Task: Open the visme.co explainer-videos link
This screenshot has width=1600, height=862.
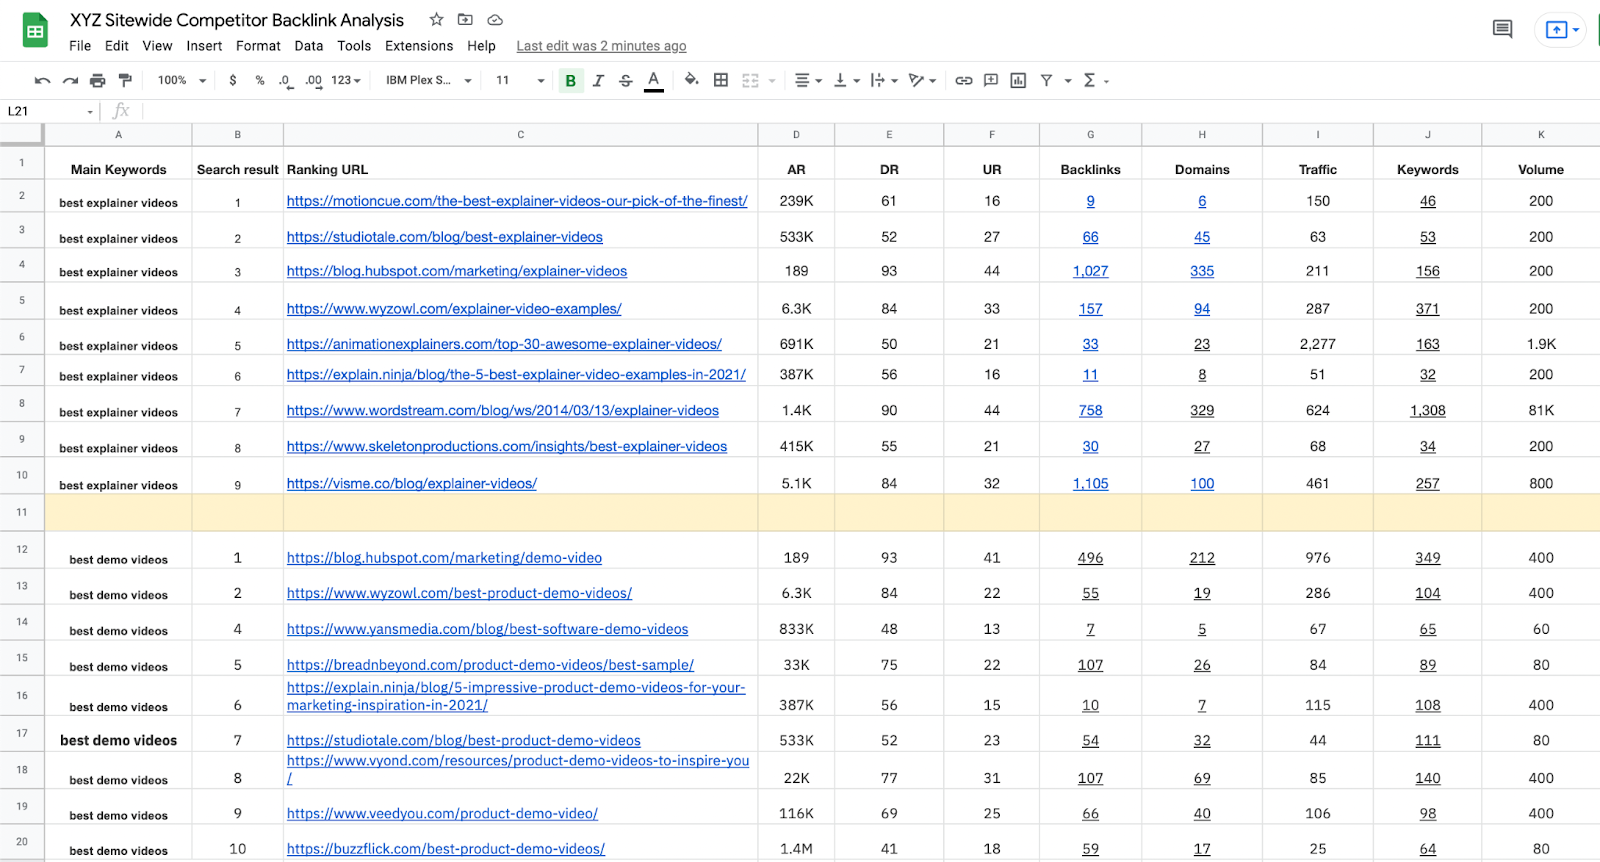Action: pyautogui.click(x=412, y=483)
